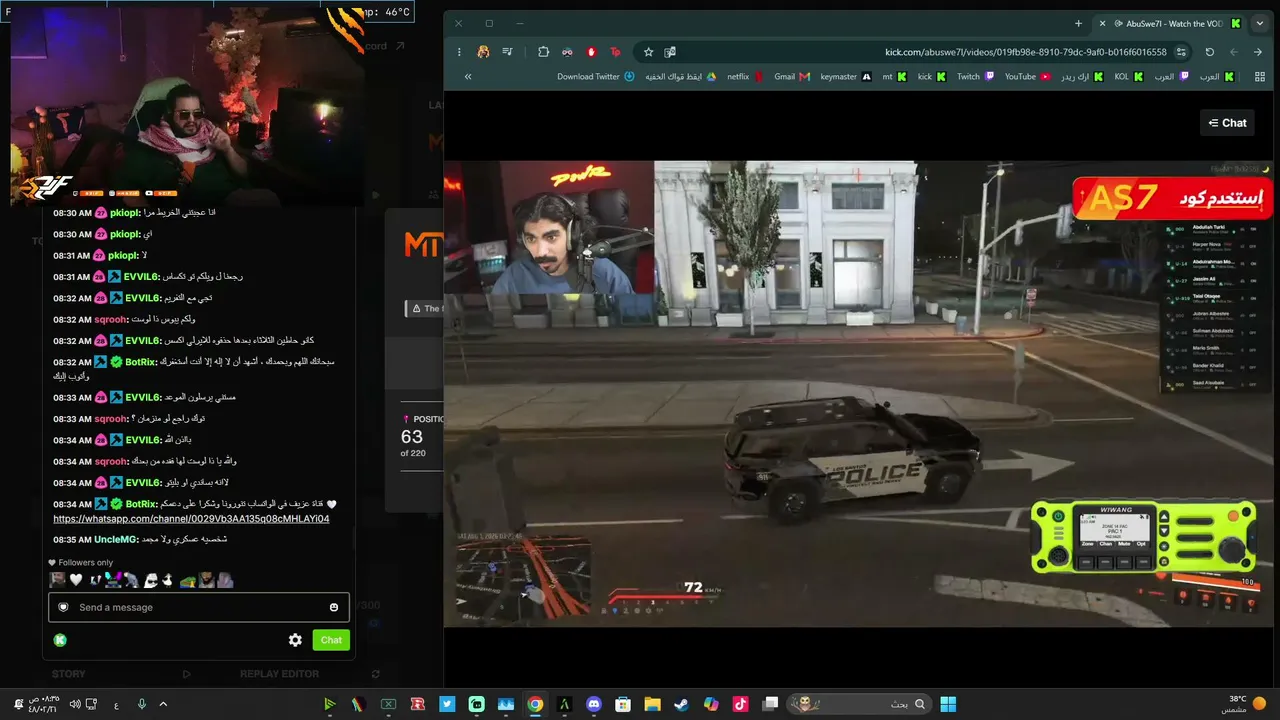Open the Chrome Extensions puzzle icon
Viewport: 1280px width, 720px height.
pos(543,52)
